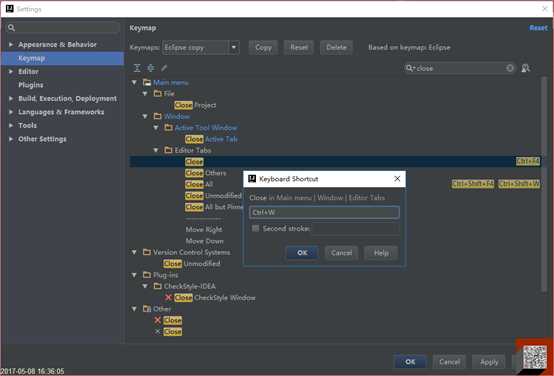
Task: Collapse the Editor Tabs node arrow
Action: pyautogui.click(x=156, y=150)
